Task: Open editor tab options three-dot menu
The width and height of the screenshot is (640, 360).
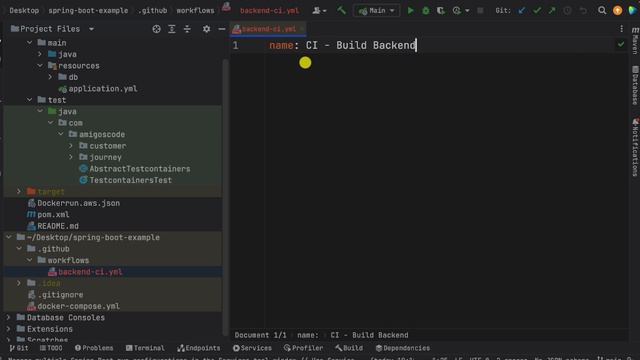Action: pyautogui.click(x=621, y=29)
